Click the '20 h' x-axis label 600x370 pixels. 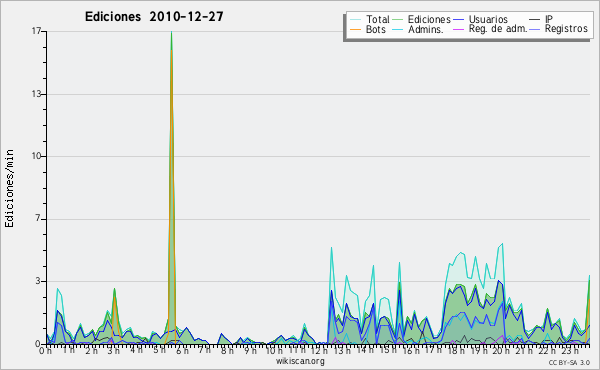[501, 350]
